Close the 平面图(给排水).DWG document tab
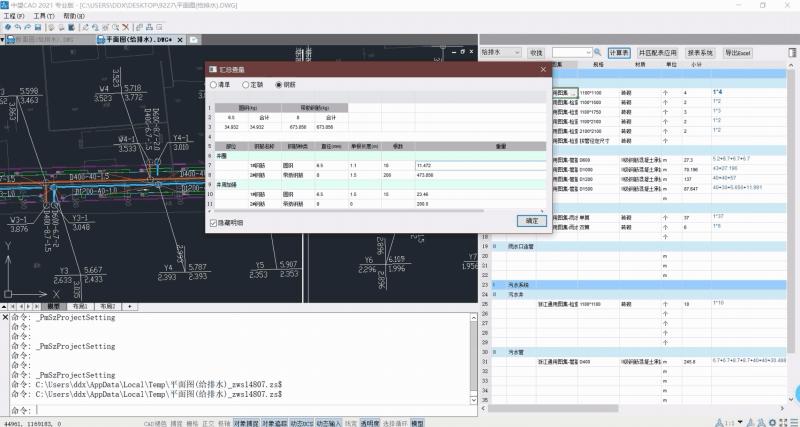 (x=180, y=39)
